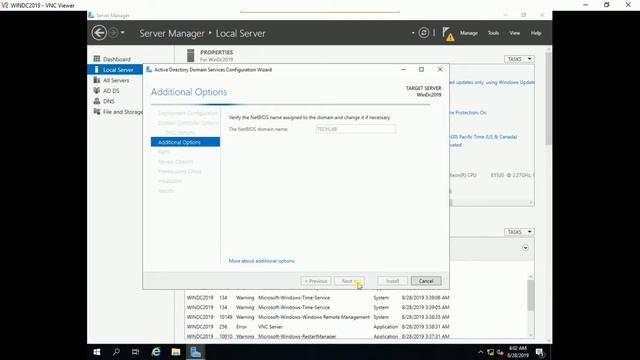Show hidden system tray icons
The height and width of the screenshot is (360, 640).
point(480,352)
